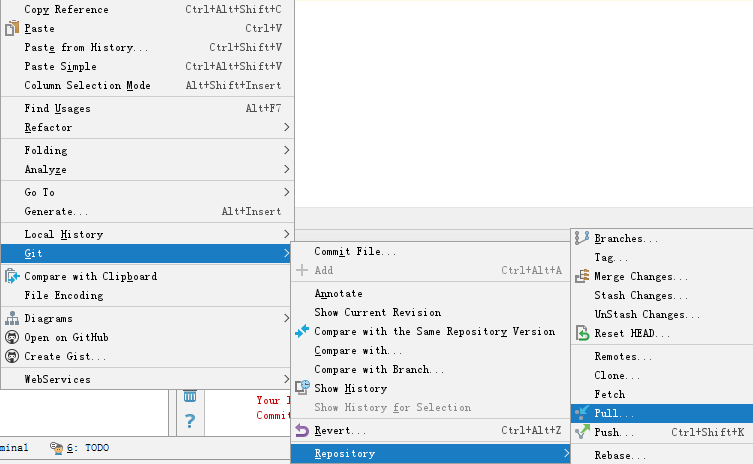
Task: Select Pull... from the Repository submenu
Action: tap(614, 414)
